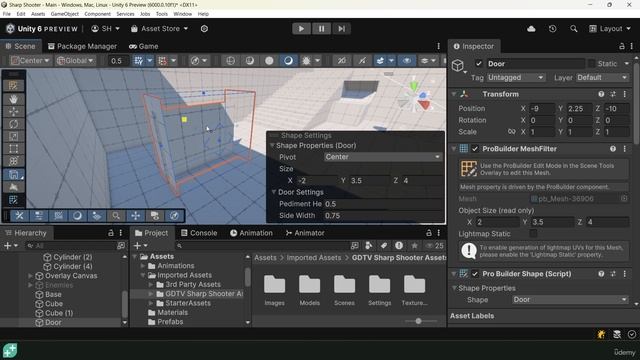640x360 pixels.
Task: Switch to the Animator tab
Action: (x=305, y=233)
